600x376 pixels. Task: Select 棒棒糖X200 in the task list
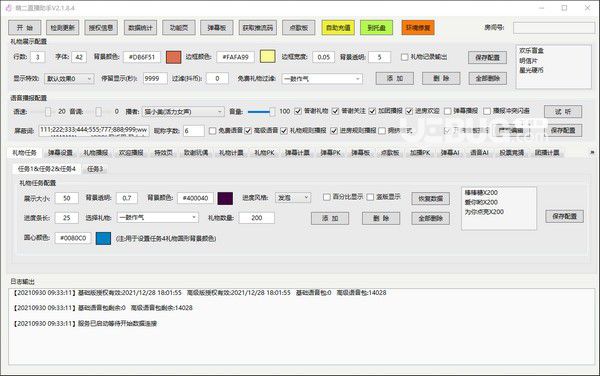[x=481, y=192]
